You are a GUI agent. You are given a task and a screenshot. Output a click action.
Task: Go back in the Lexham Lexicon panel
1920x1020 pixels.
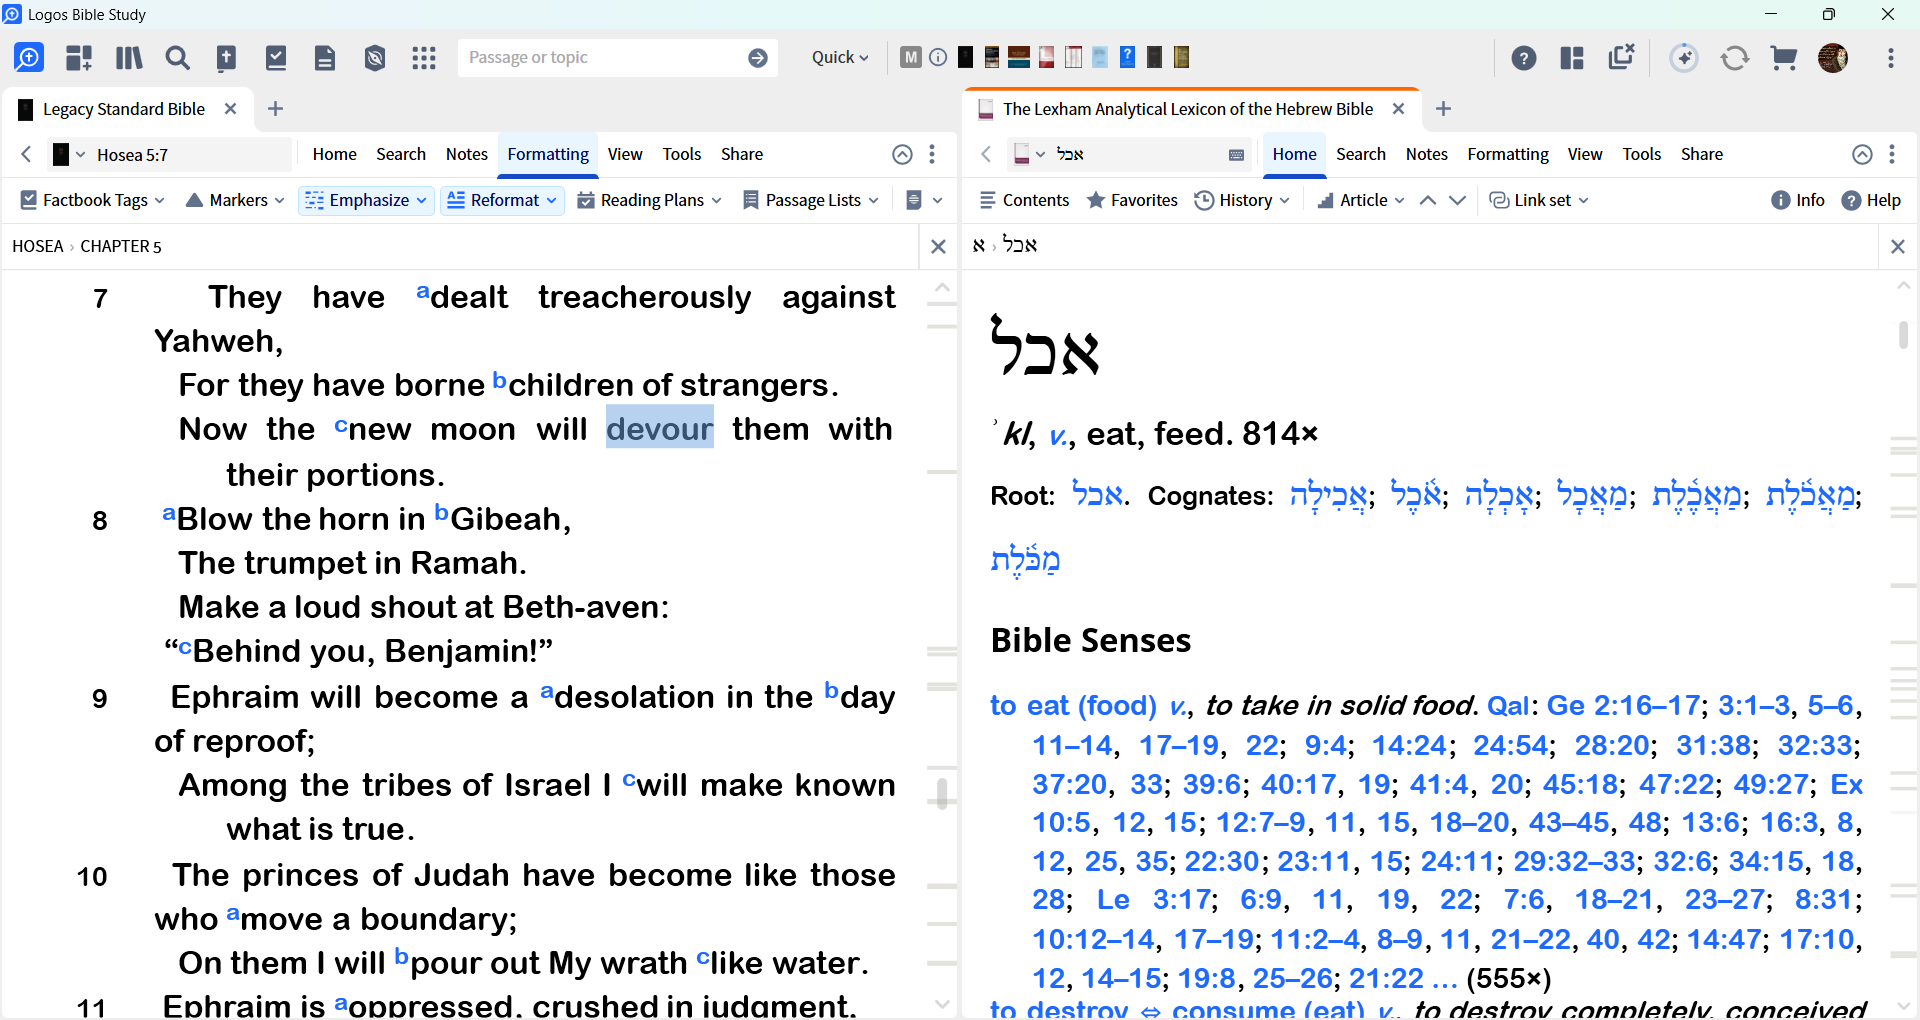pyautogui.click(x=986, y=154)
